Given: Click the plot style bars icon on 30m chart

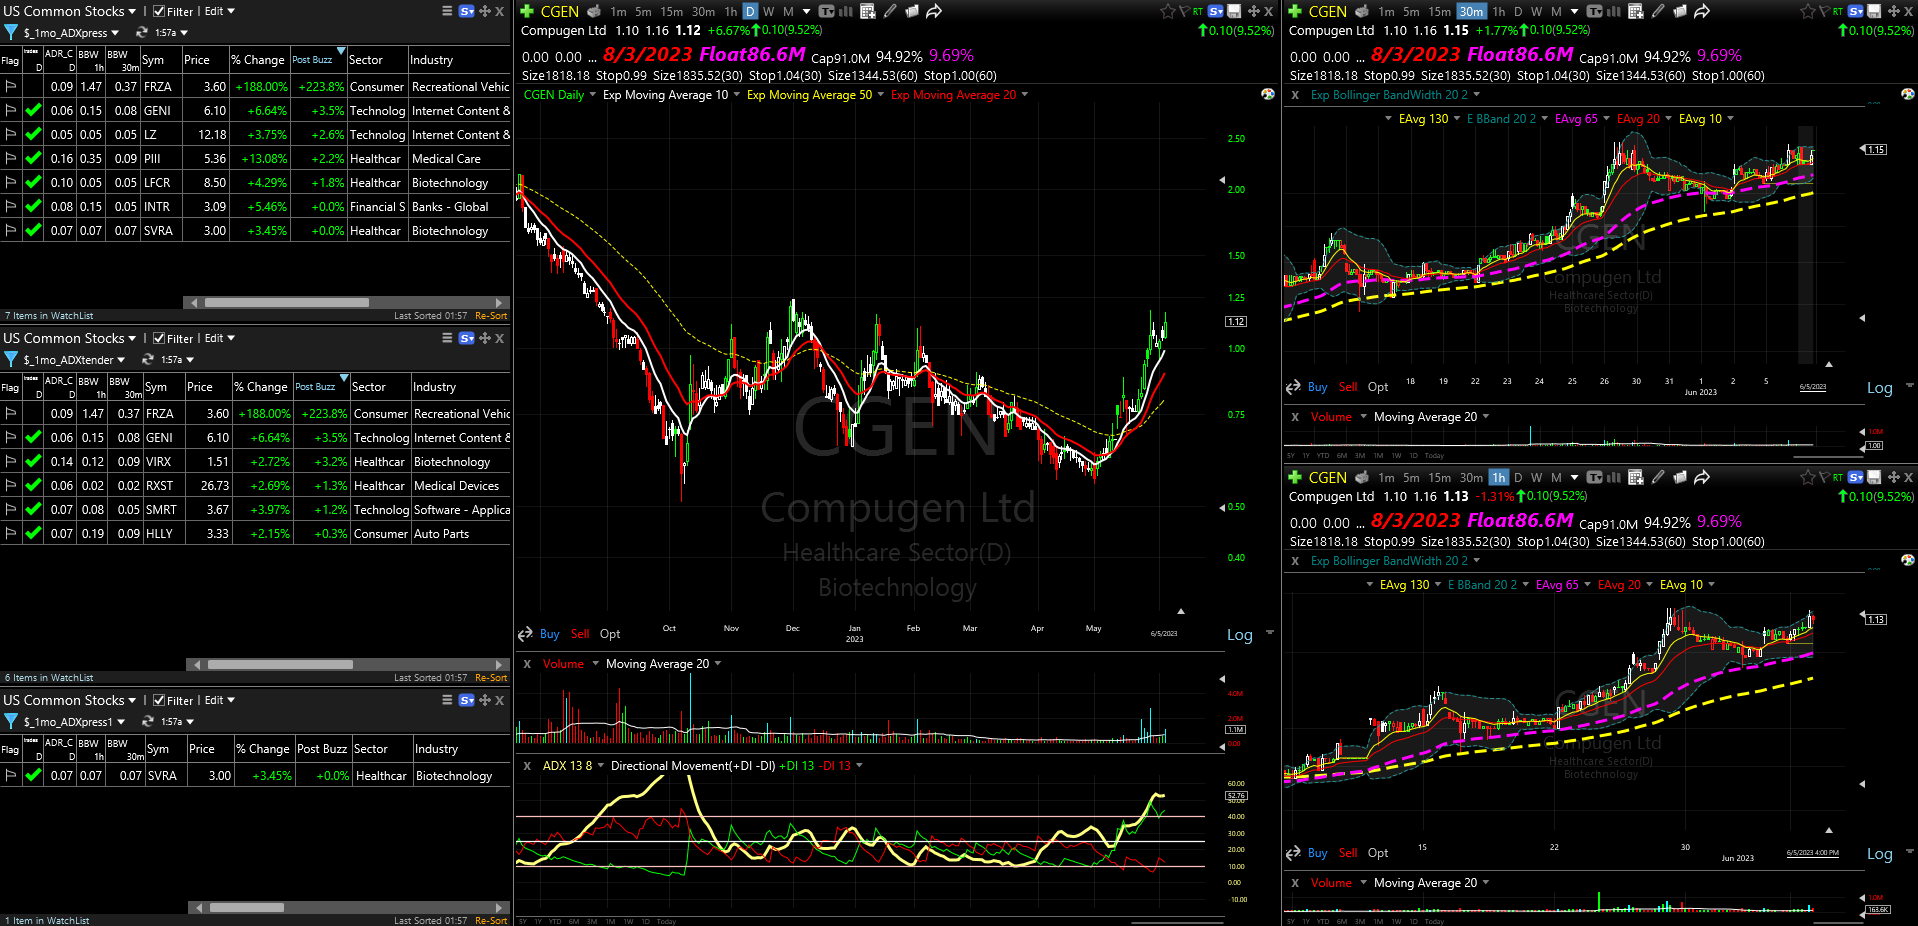Looking at the screenshot, I should [1614, 11].
